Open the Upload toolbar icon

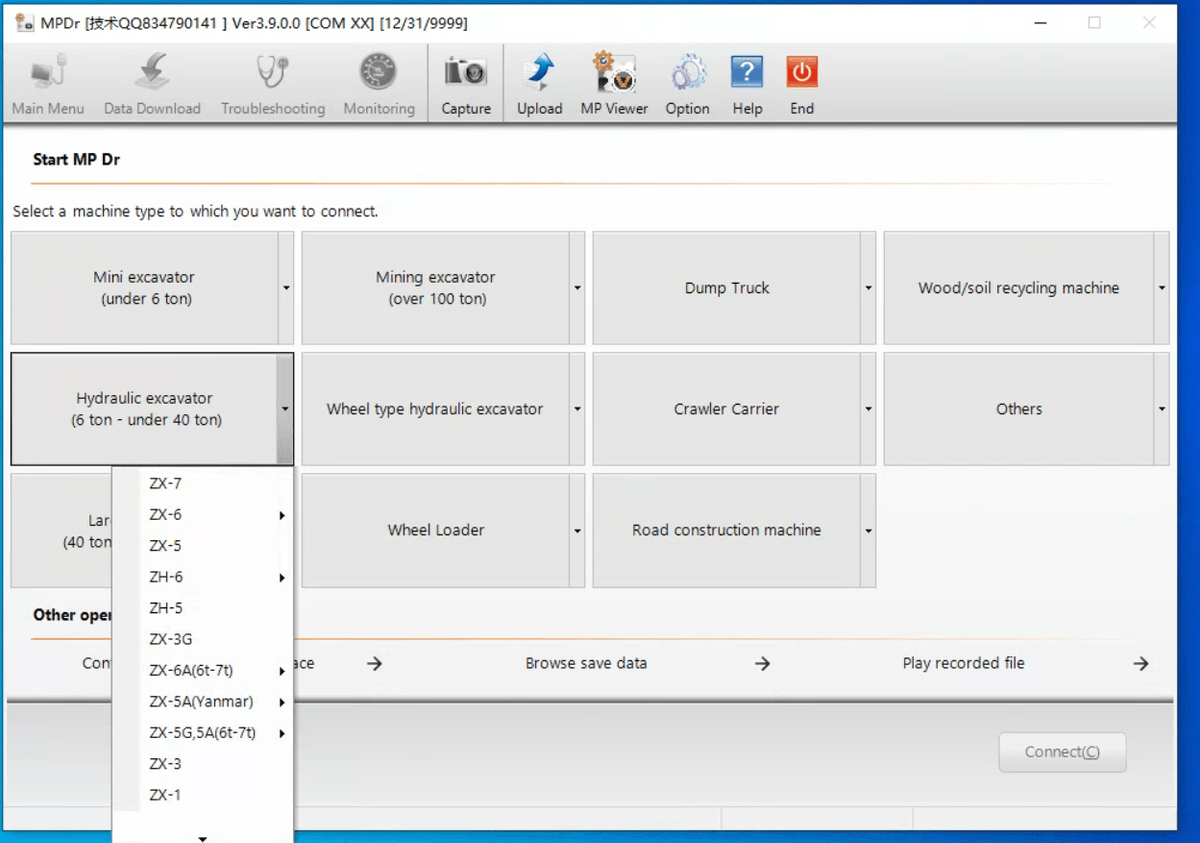point(539,74)
